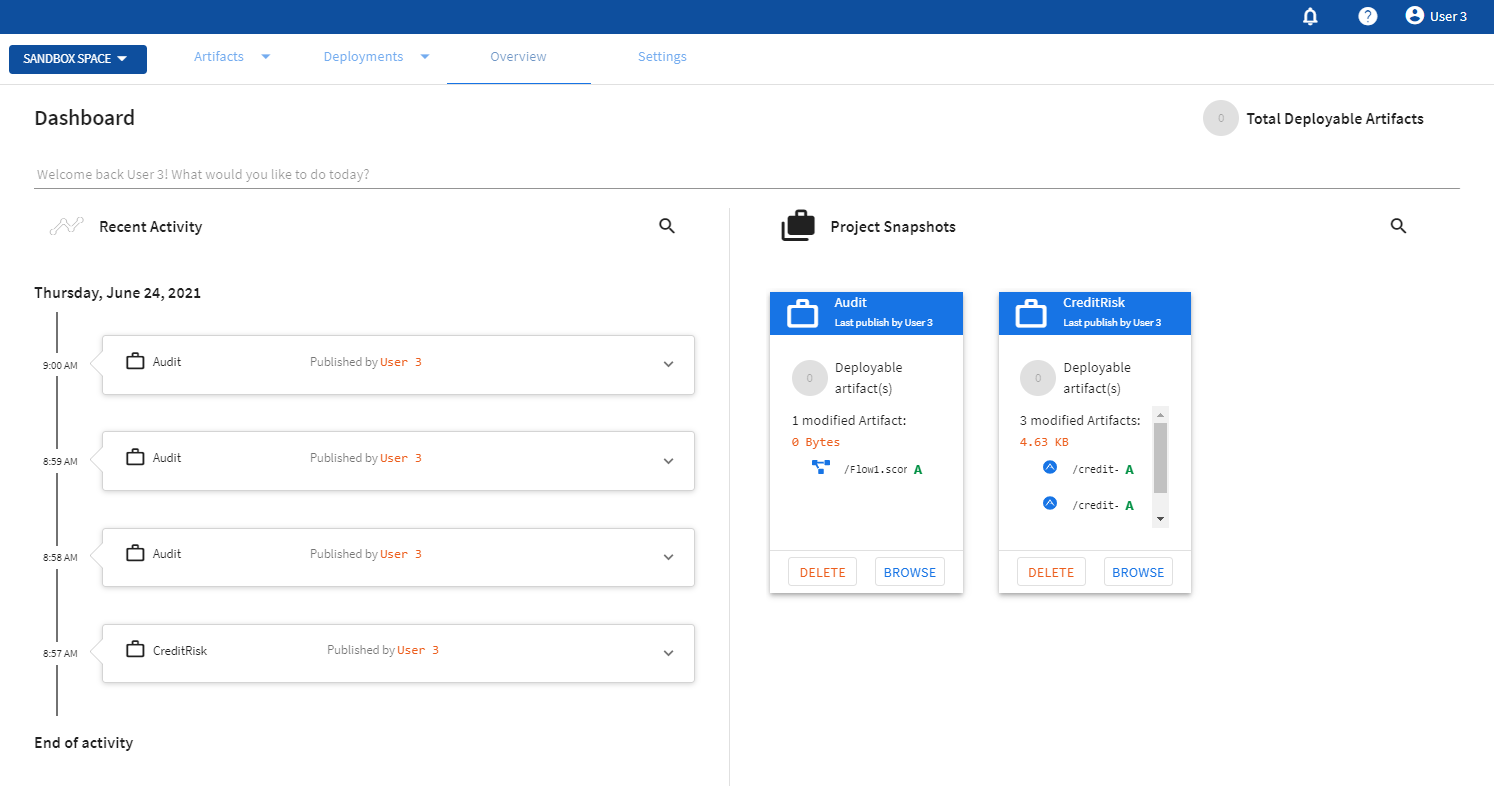Image resolution: width=1494 pixels, height=786 pixels.
Task: Click the CreditRisk snapshot briefcase icon
Action: pyautogui.click(x=1031, y=313)
